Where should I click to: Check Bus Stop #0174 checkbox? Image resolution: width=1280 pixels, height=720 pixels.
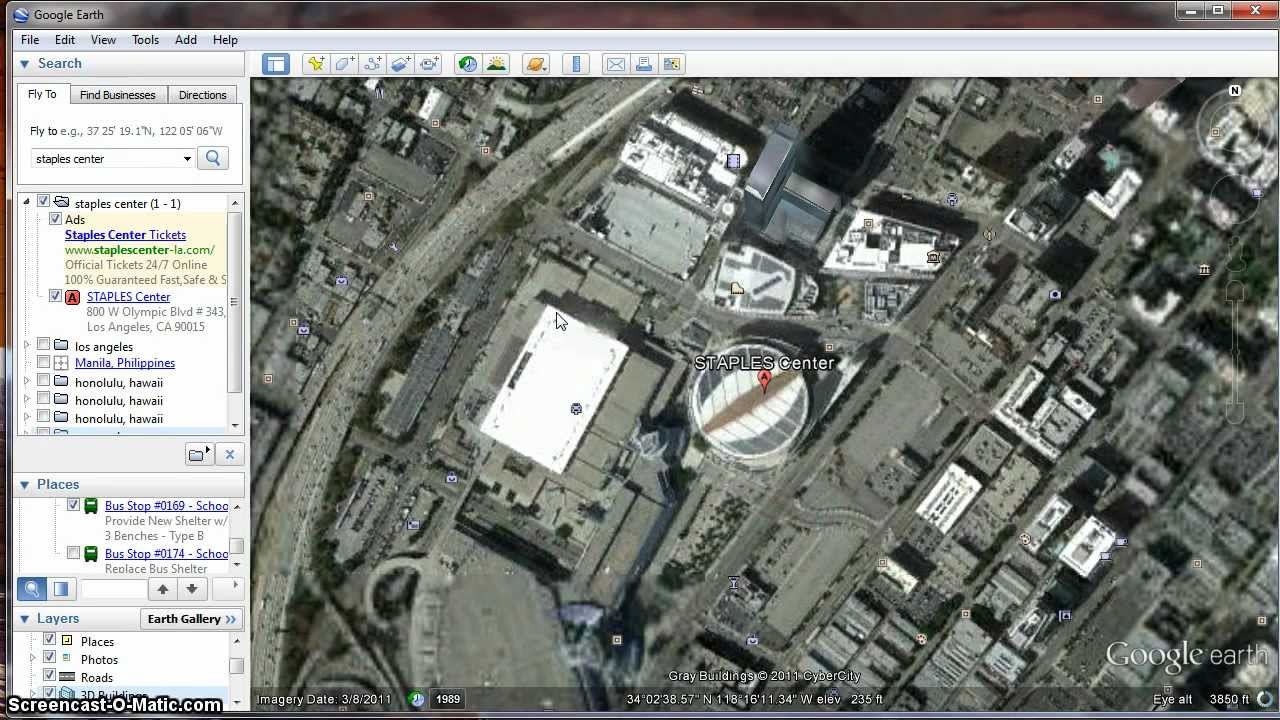pos(73,553)
